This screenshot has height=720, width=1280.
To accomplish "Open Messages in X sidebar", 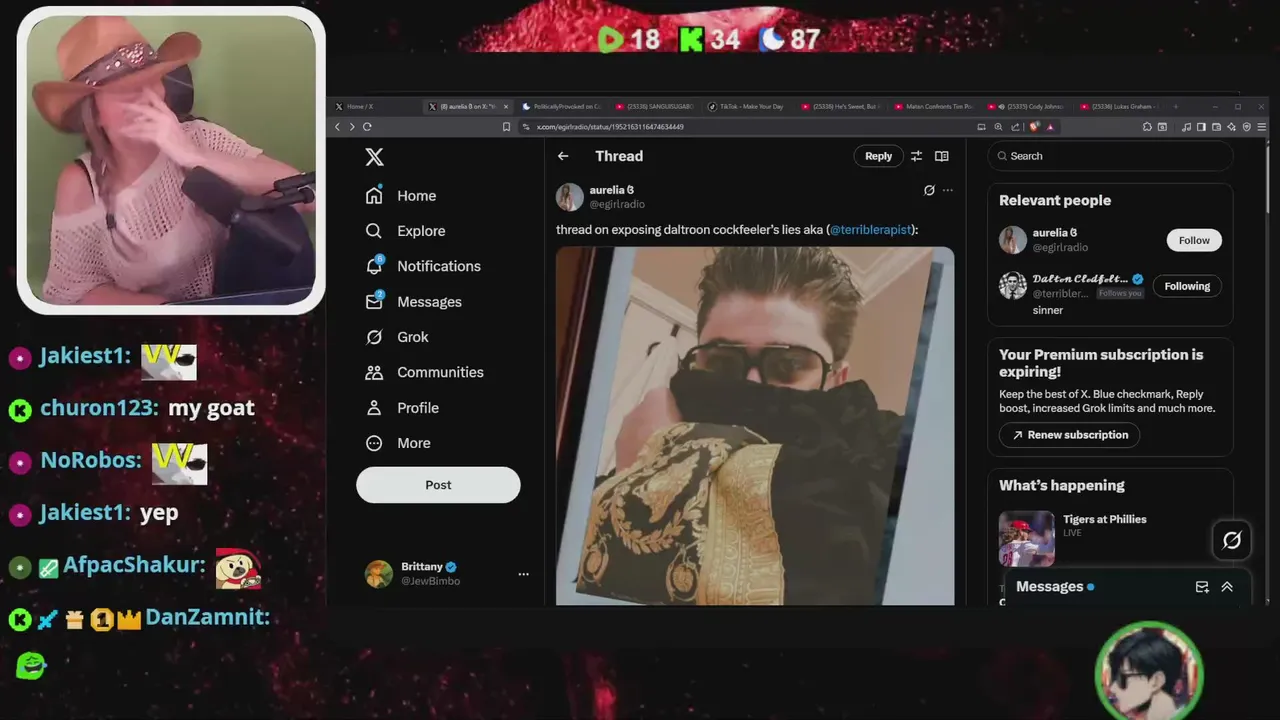I will pos(414,302).
